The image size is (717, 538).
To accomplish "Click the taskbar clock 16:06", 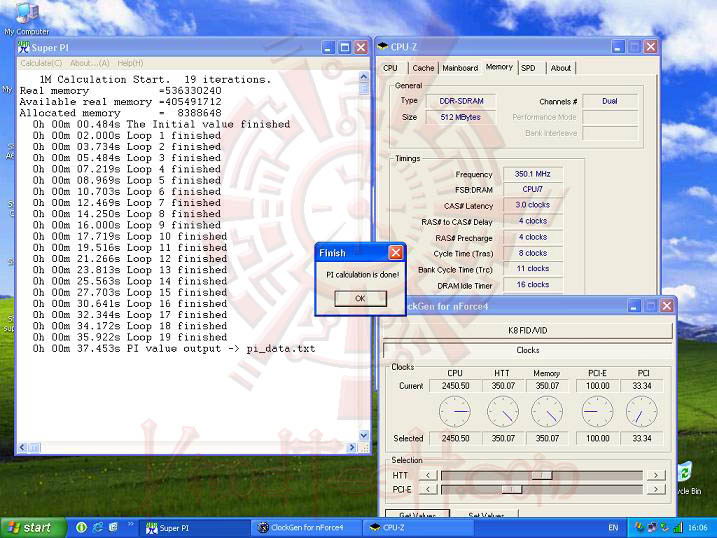I will 697,527.
